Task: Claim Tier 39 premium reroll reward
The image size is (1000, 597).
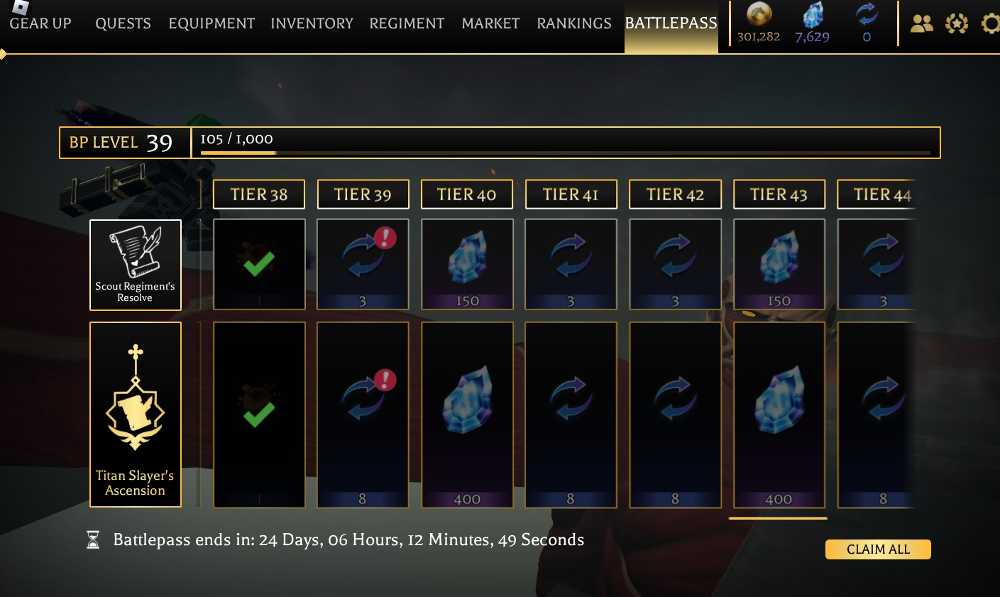Action: [363, 415]
